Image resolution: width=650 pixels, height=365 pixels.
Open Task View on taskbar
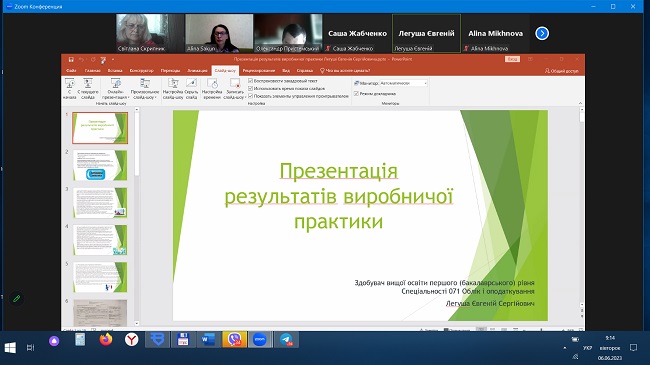(x=30, y=348)
